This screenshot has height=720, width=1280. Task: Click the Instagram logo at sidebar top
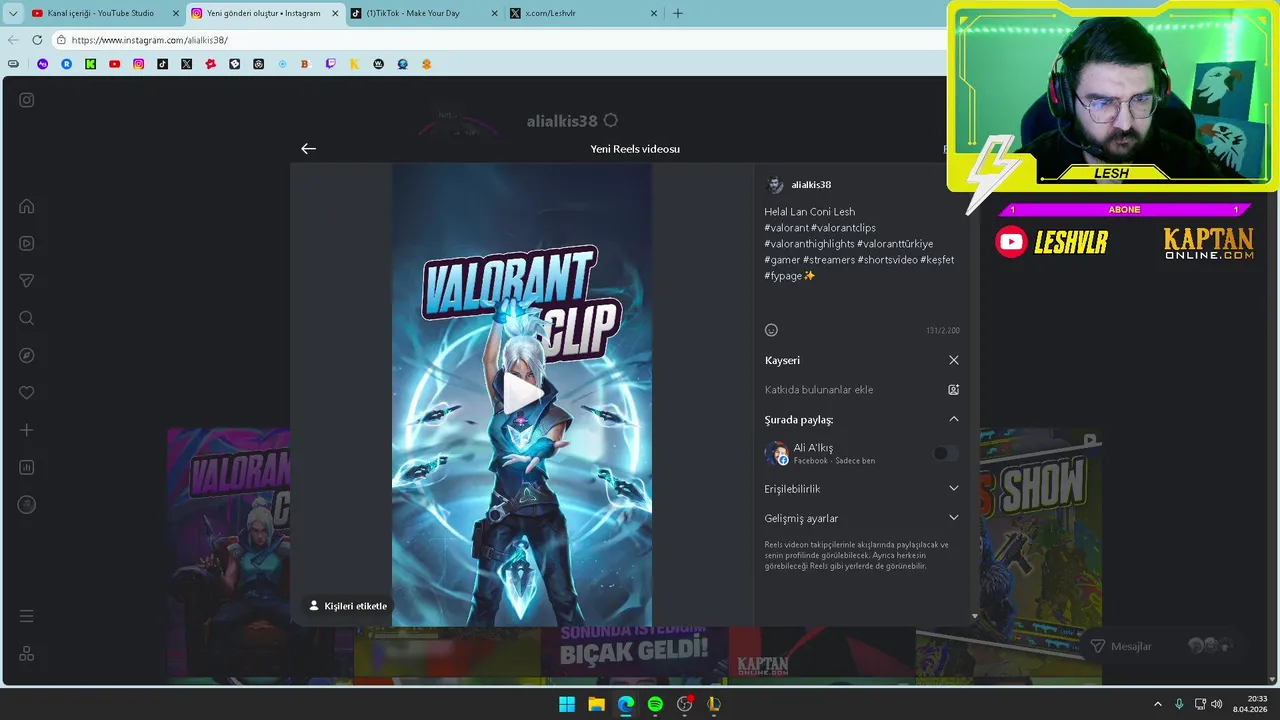point(27,100)
